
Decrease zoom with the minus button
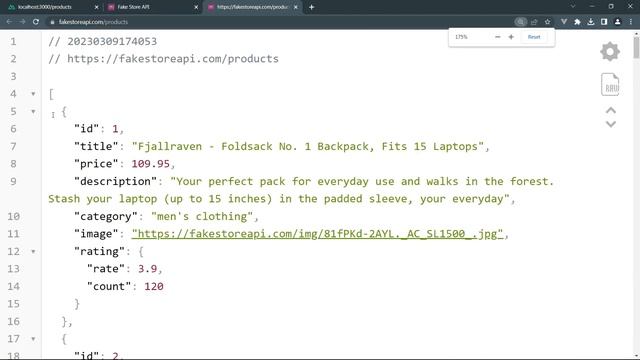point(497,37)
